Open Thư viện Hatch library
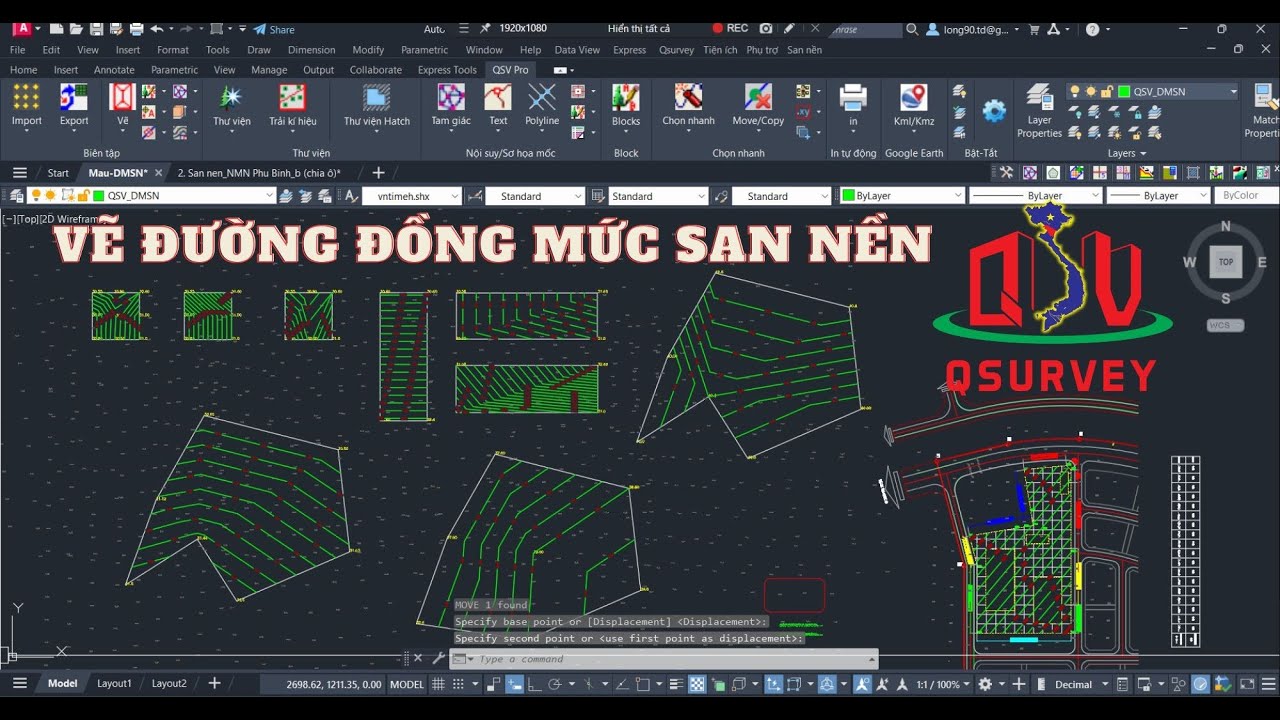The image size is (1280, 720). (377, 106)
